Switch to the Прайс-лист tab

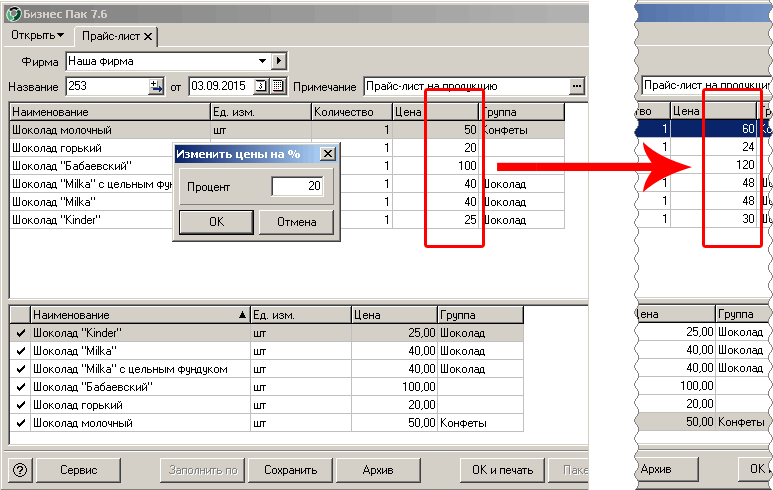click(x=110, y=36)
